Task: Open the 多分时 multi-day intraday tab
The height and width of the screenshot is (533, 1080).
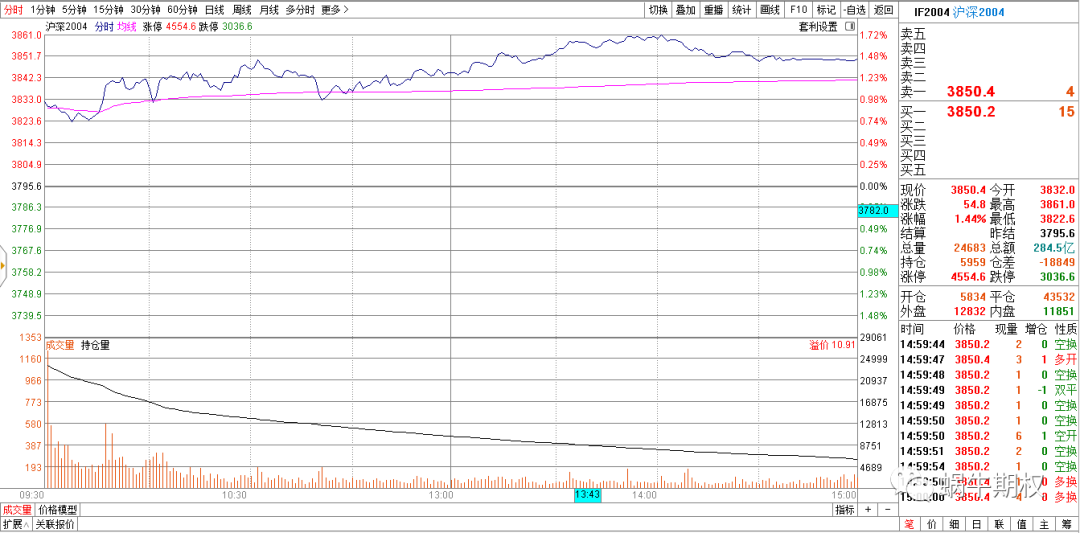Action: coord(300,10)
